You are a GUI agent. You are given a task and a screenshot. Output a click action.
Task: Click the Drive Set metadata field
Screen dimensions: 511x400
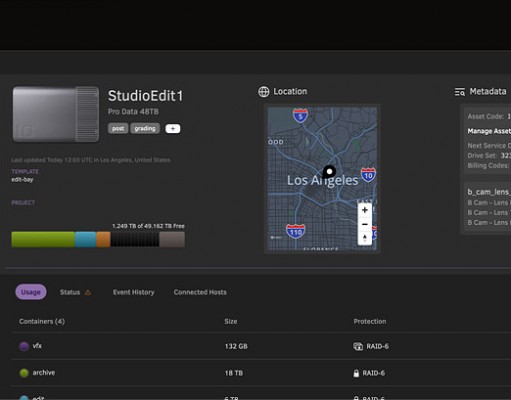tap(489, 156)
